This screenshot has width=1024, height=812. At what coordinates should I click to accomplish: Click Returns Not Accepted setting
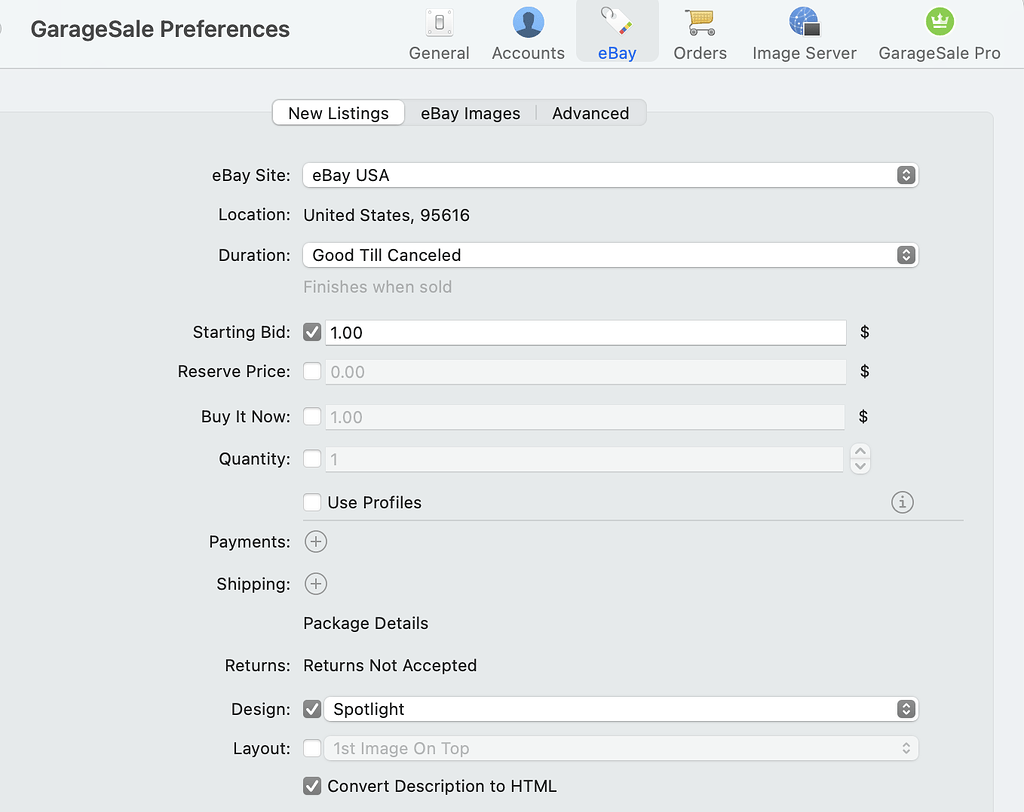pos(390,665)
